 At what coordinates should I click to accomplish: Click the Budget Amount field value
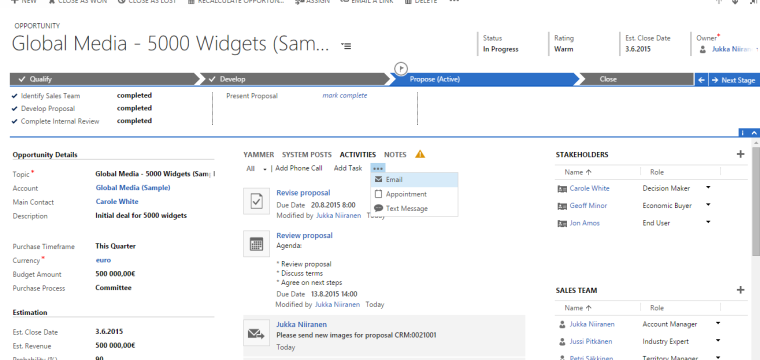115,274
